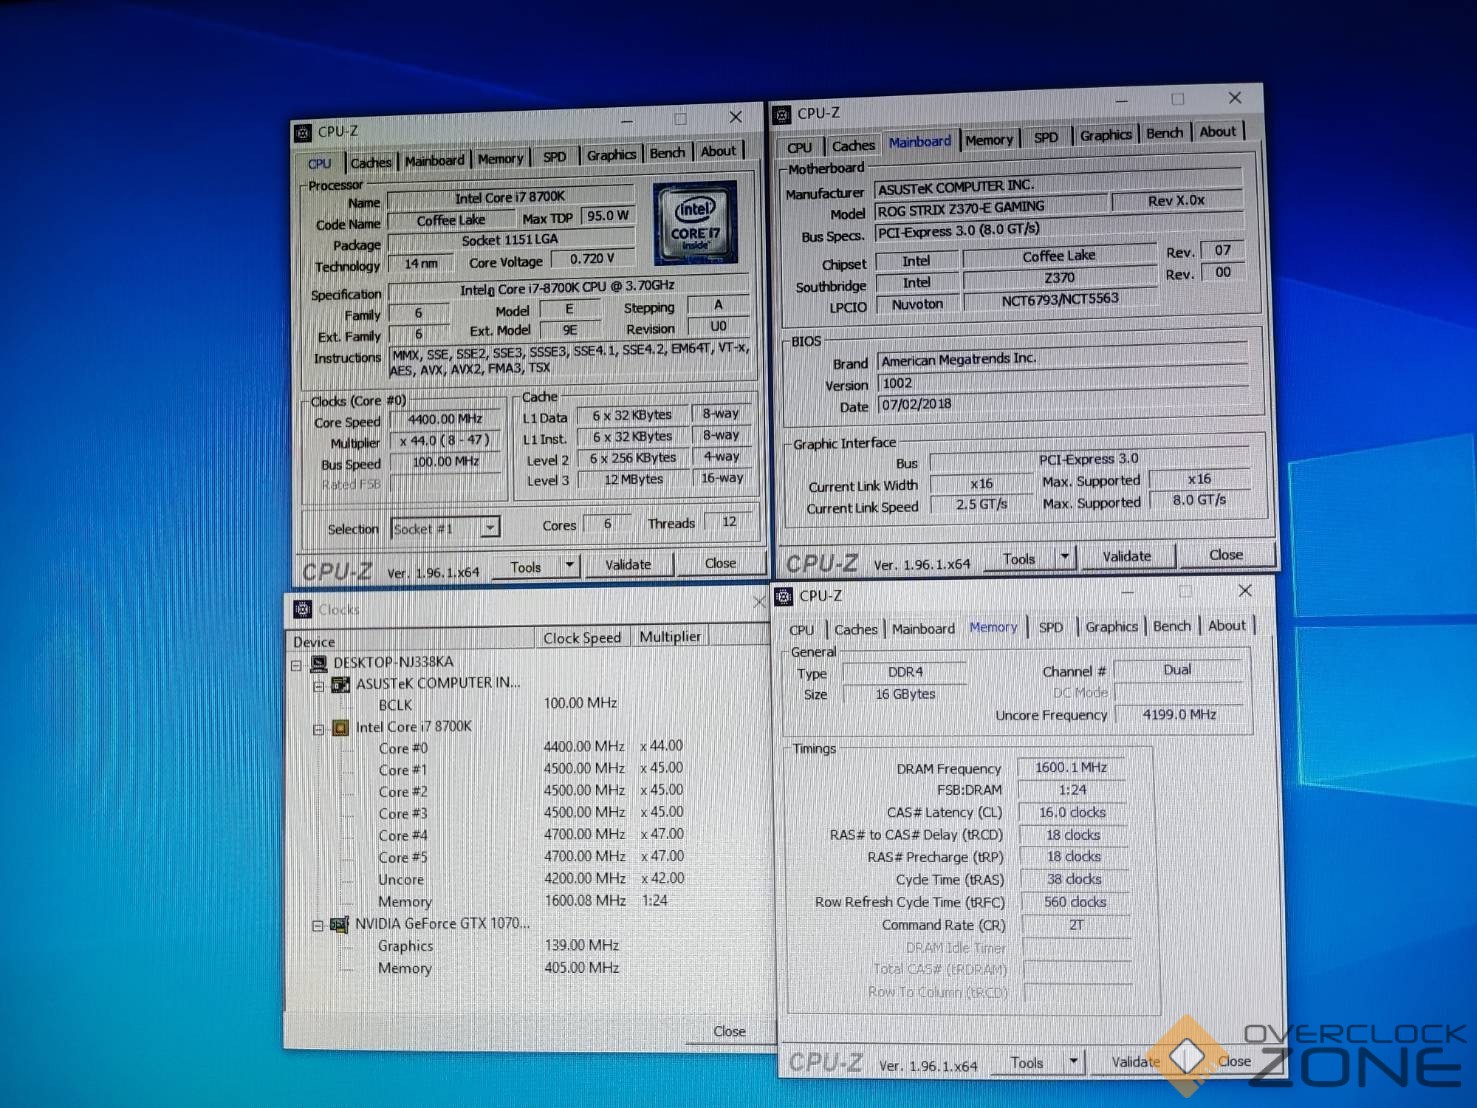The width and height of the screenshot is (1477, 1108).
Task: Click the motherboard Model field ROG STRIX Z370-E GAMING
Action: pos(991,209)
